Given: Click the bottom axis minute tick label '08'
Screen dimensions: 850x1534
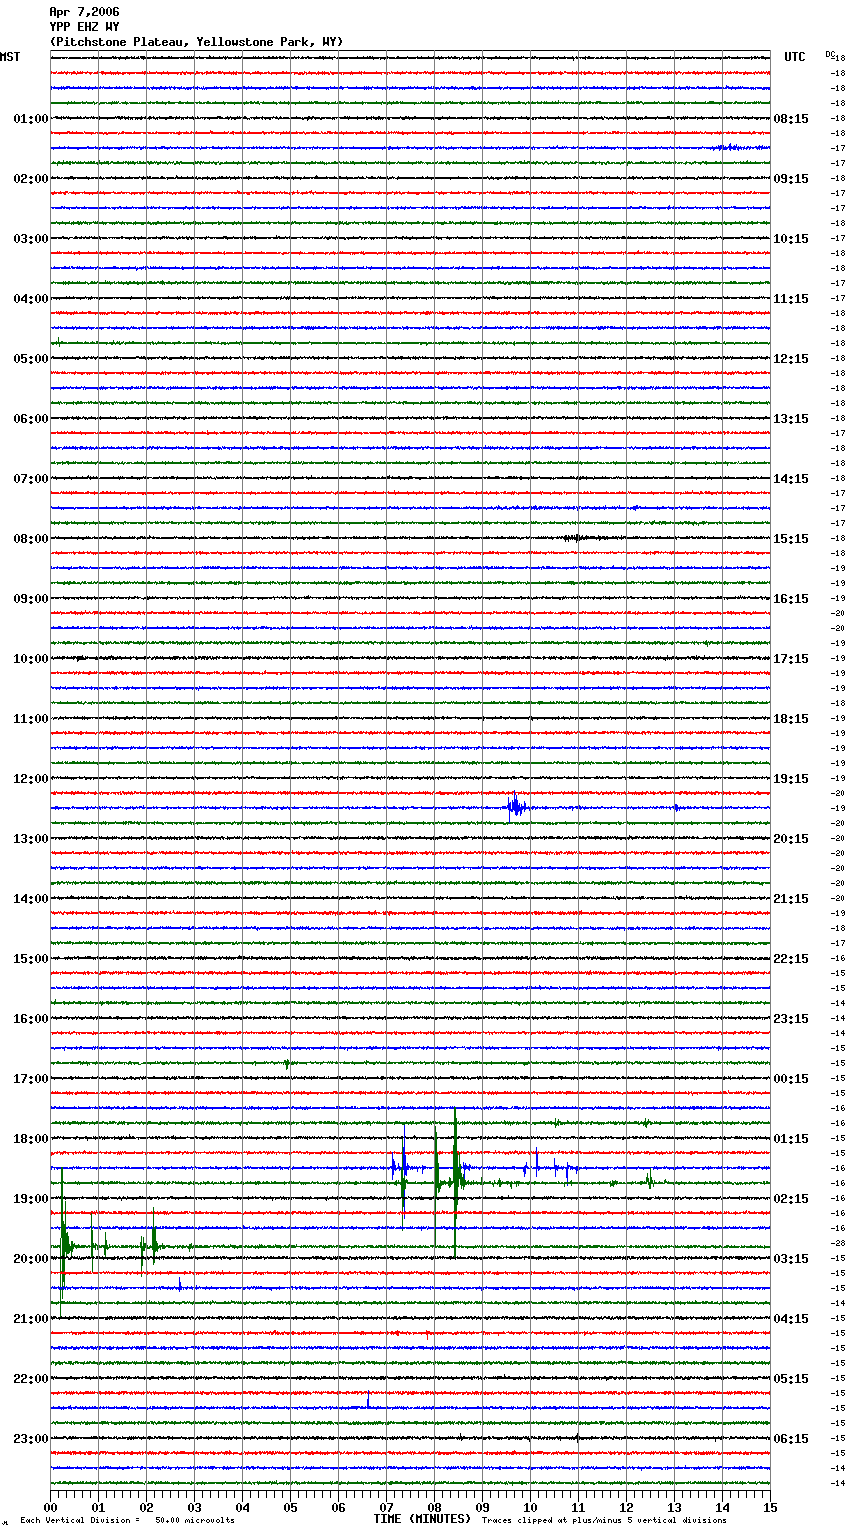Looking at the screenshot, I should click(x=434, y=1507).
